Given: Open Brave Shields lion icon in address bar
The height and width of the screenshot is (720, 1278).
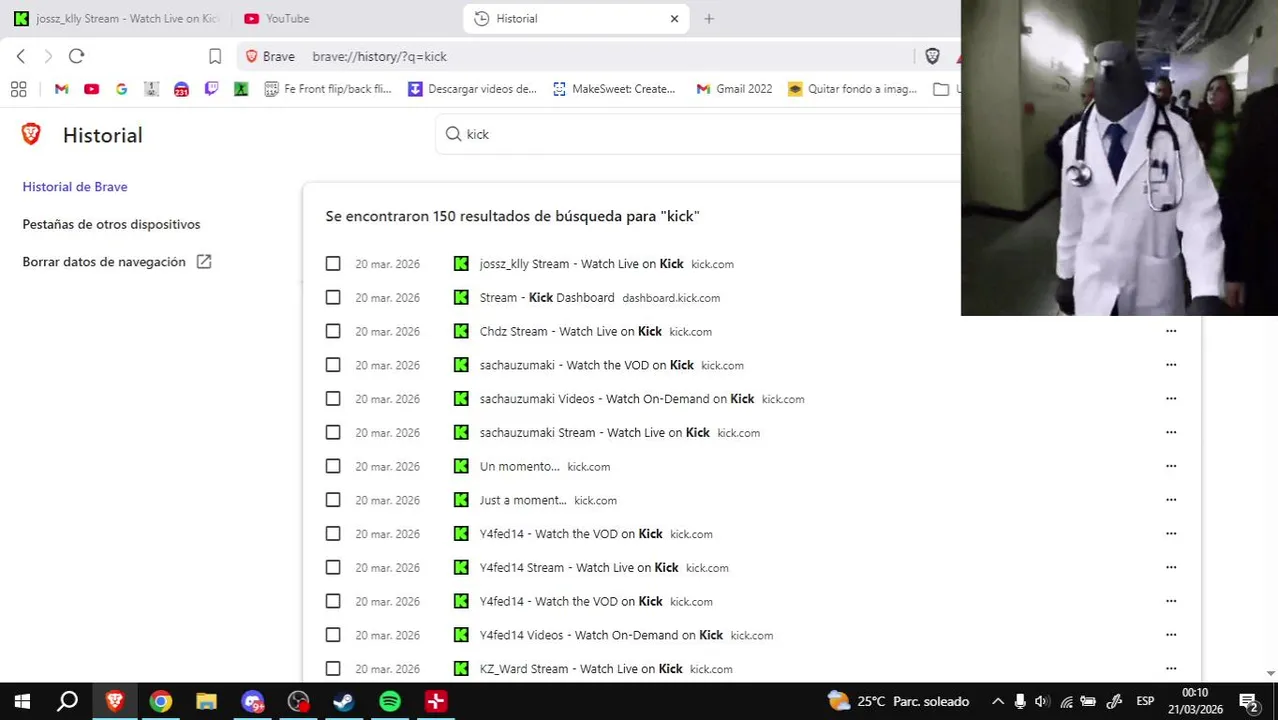Looking at the screenshot, I should [932, 56].
